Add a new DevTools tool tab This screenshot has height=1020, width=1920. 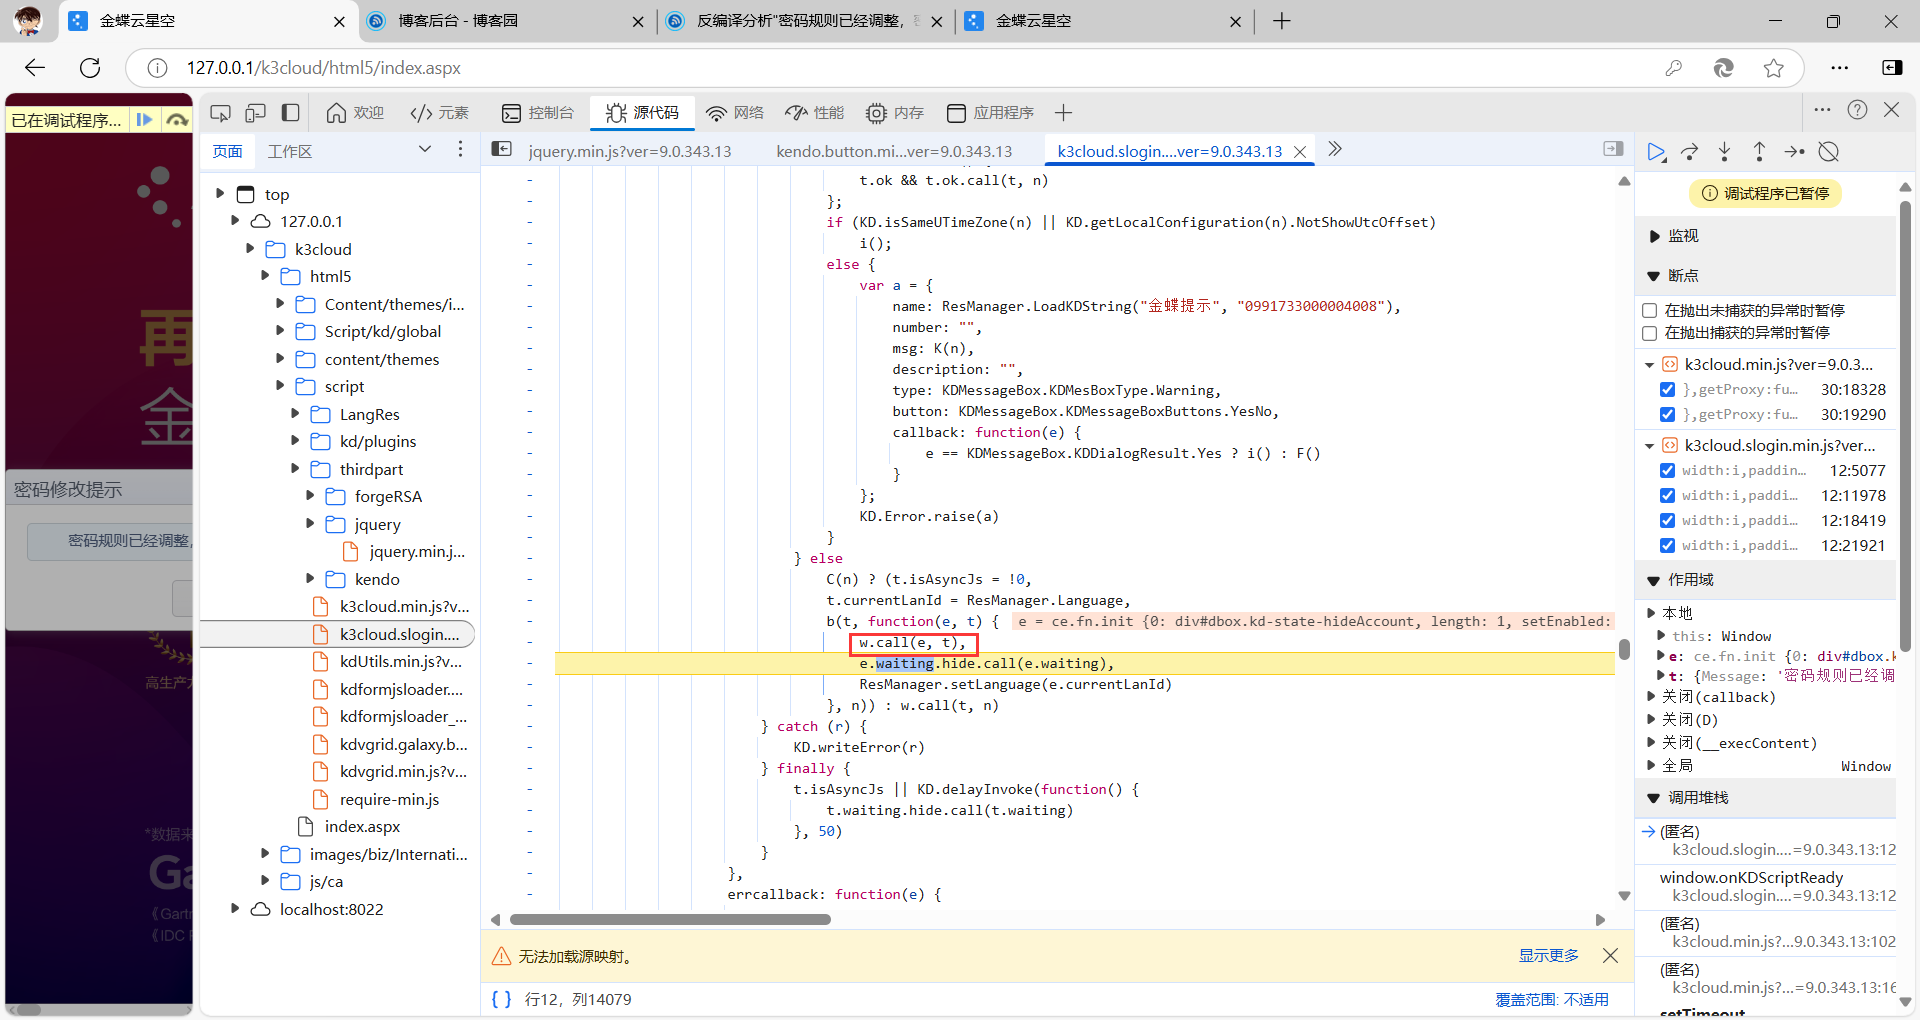point(1063,113)
